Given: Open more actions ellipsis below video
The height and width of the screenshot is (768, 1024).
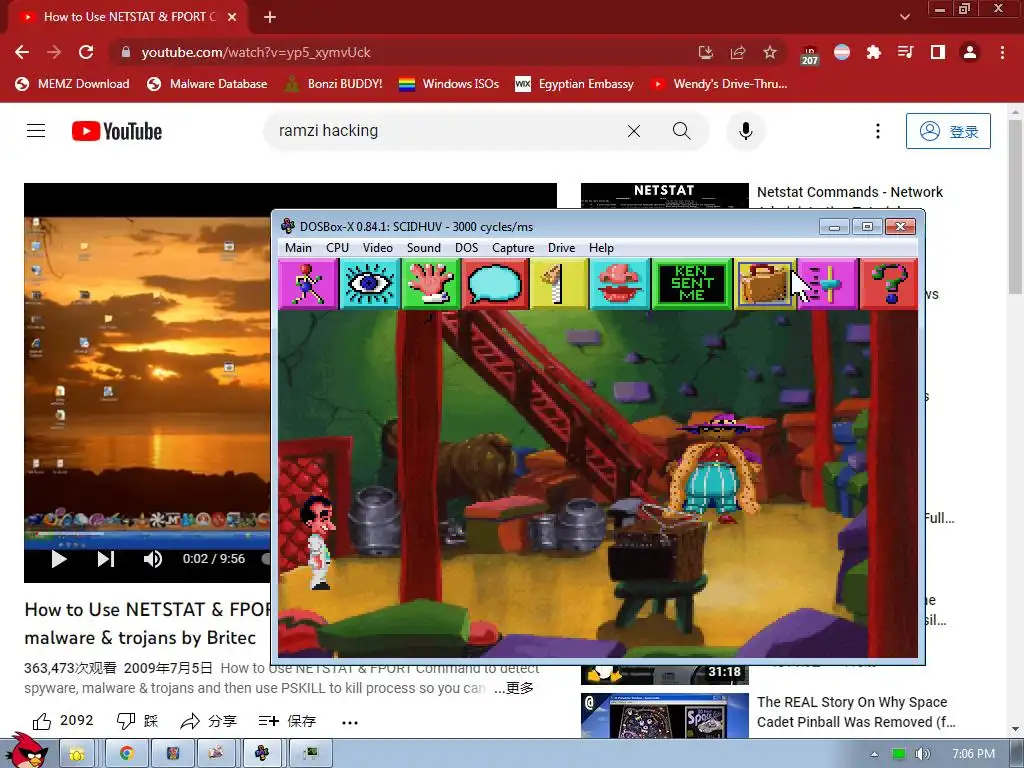Looking at the screenshot, I should (349, 722).
